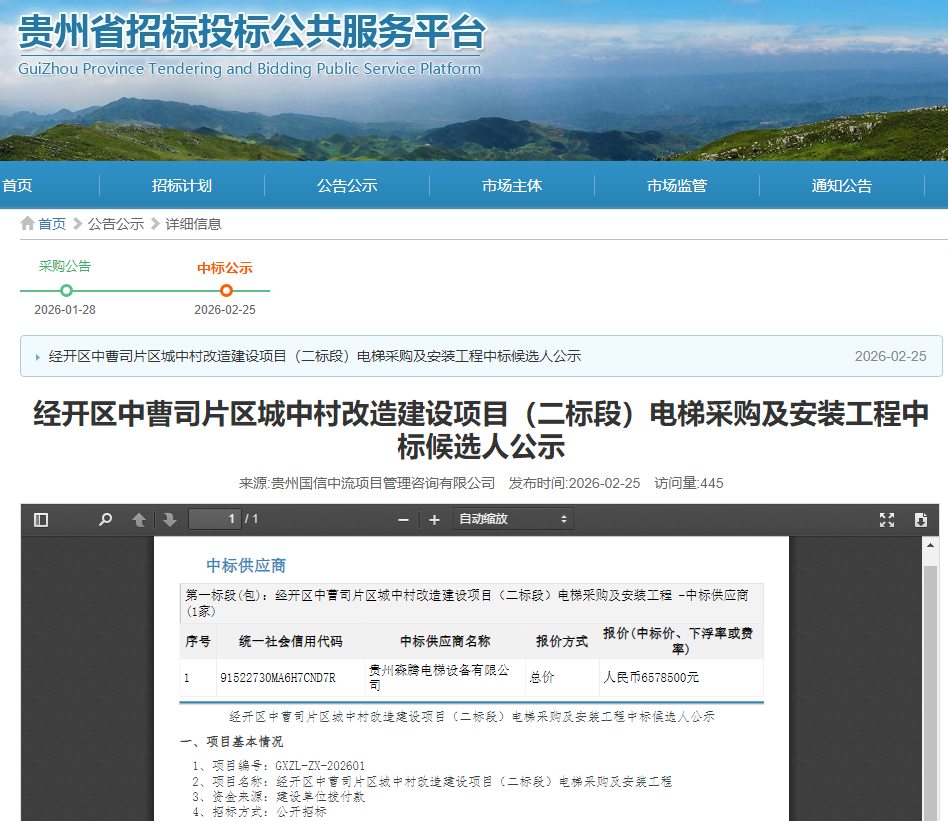The image size is (948, 821).
Task: Download the PDF document
Action: click(920, 520)
